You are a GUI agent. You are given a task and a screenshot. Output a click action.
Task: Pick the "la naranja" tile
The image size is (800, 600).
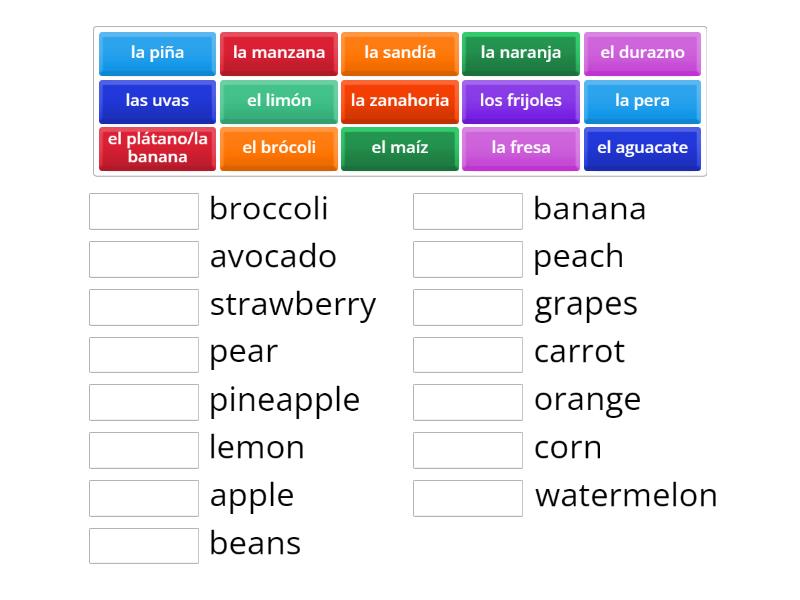521,54
